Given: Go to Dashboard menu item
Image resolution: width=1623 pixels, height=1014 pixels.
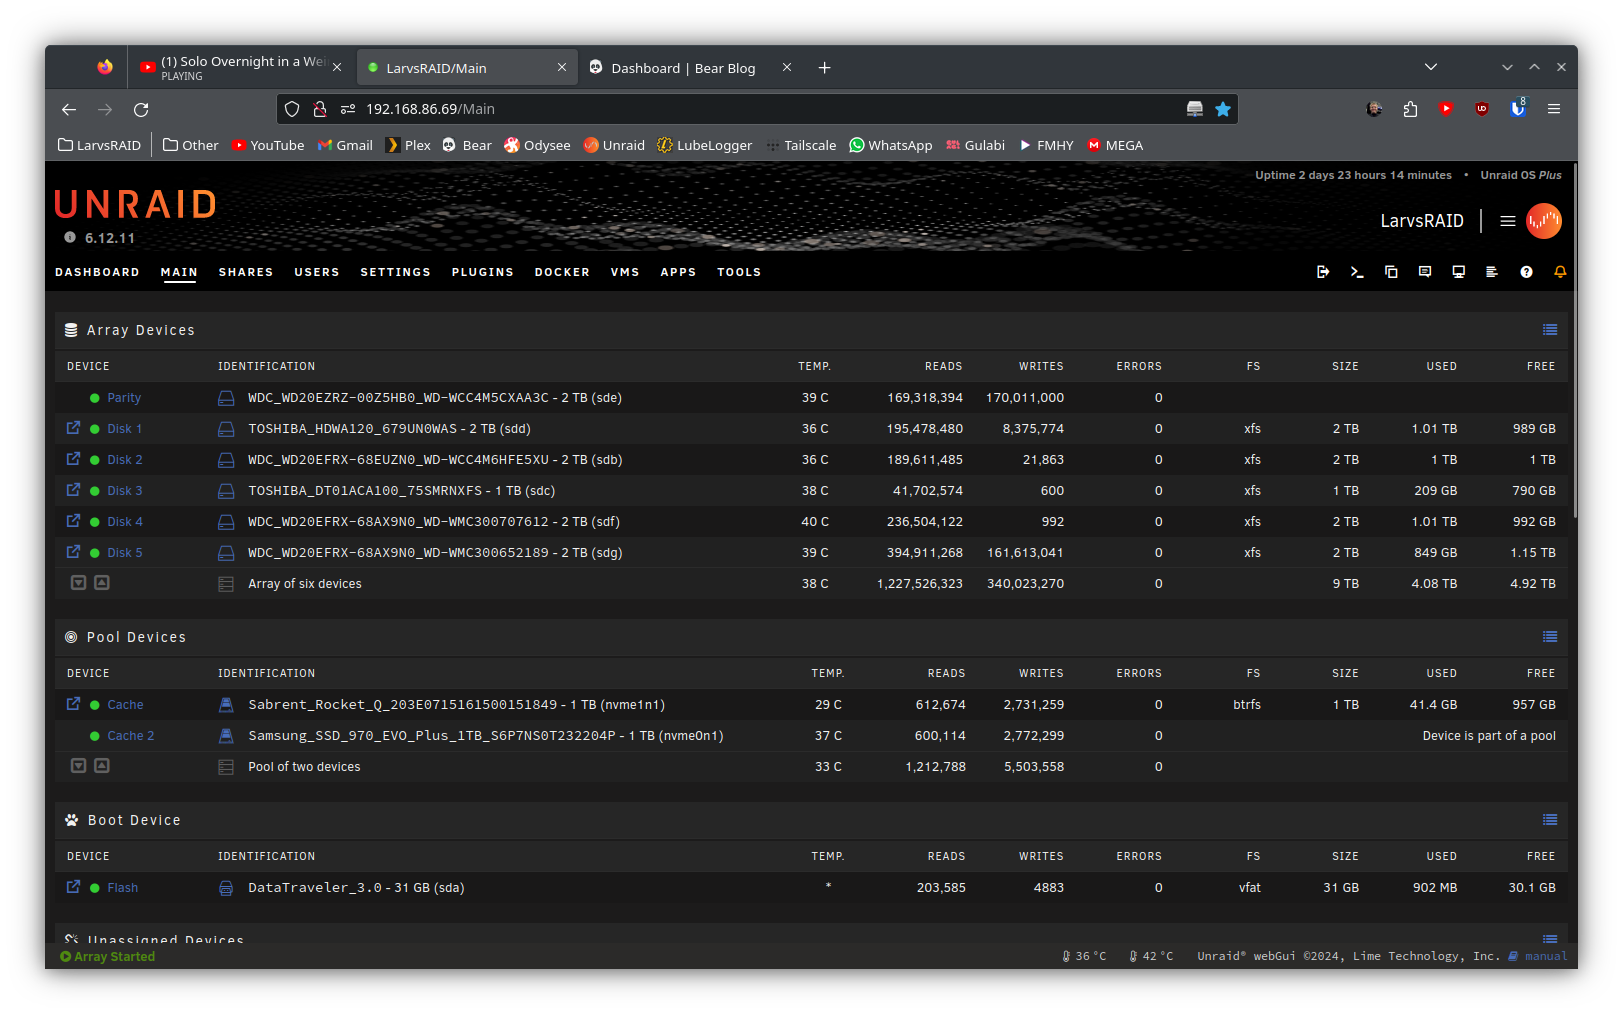Looking at the screenshot, I should pos(97,272).
